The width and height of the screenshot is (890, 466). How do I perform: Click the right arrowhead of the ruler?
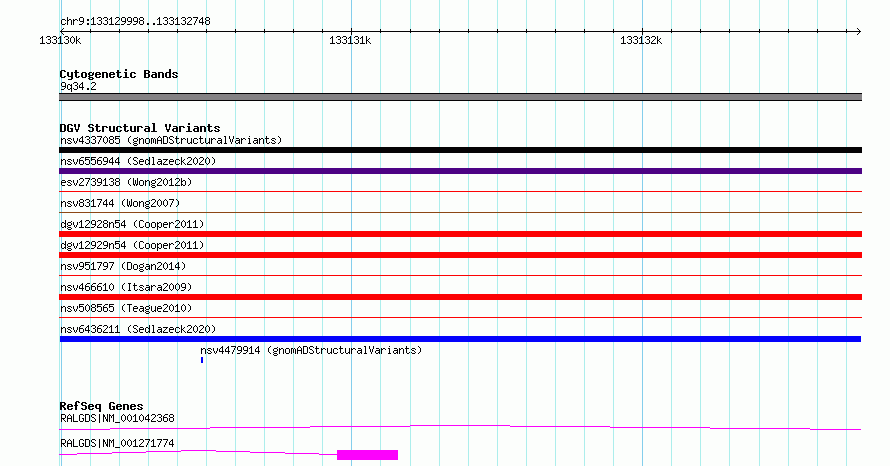pyautogui.click(x=858, y=31)
